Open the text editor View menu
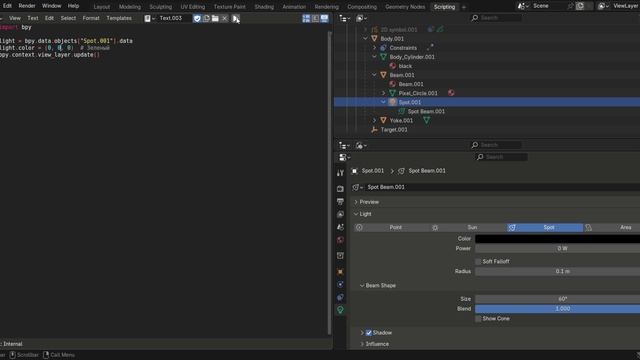The height and width of the screenshot is (360, 640). coord(15,18)
